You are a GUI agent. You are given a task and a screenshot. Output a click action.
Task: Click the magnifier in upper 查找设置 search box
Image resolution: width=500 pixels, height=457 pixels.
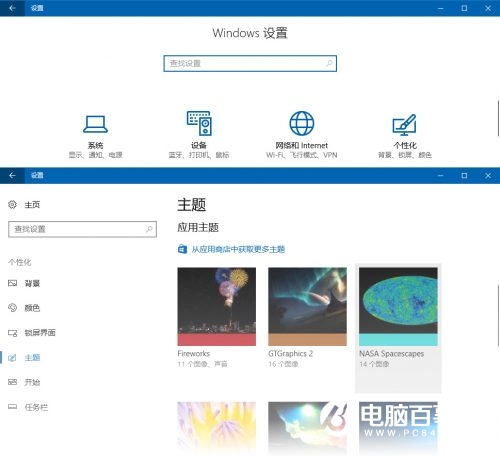(329, 63)
